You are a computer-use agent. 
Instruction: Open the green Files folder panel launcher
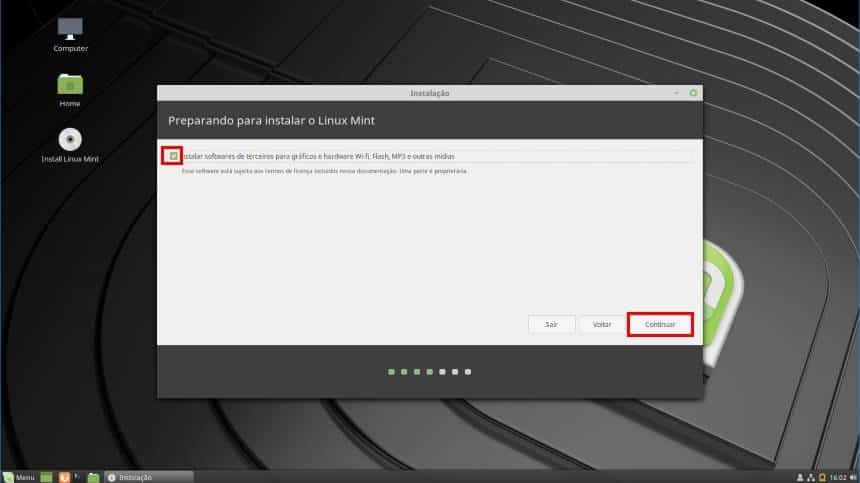(x=94, y=478)
